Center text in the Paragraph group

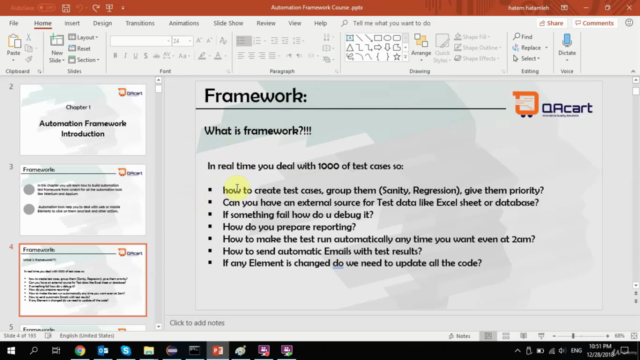pos(251,56)
